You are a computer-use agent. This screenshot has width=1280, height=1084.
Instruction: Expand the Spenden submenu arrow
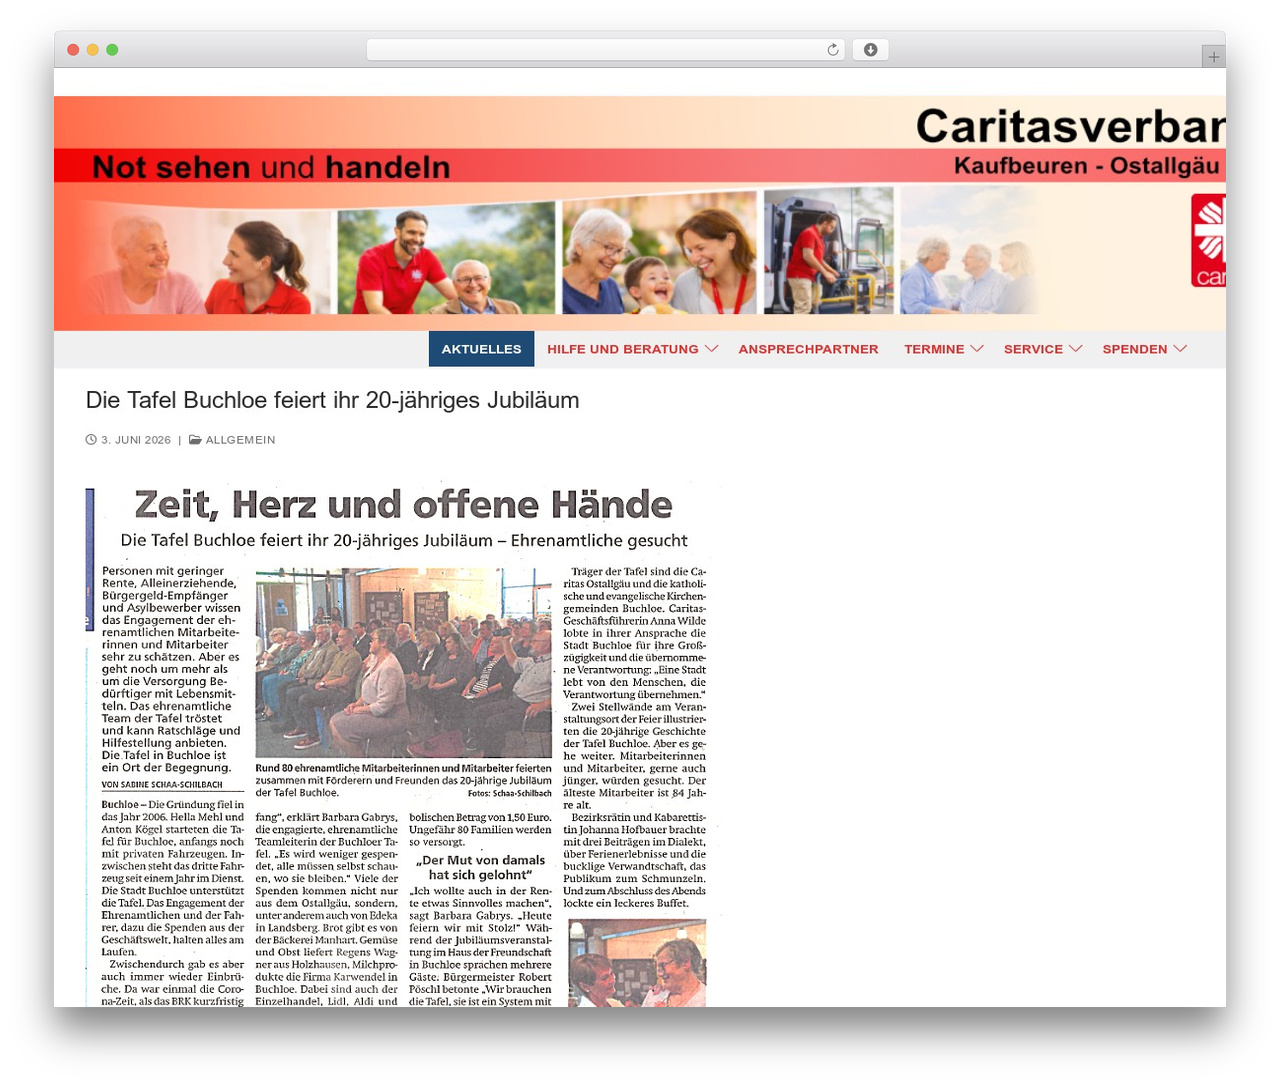[1180, 349]
